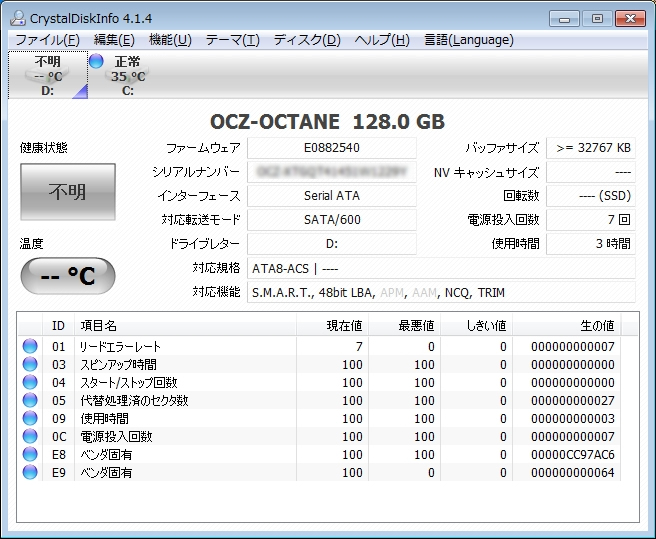Click the 生の値 column header
This screenshot has height=539, width=656.
(x=567, y=325)
